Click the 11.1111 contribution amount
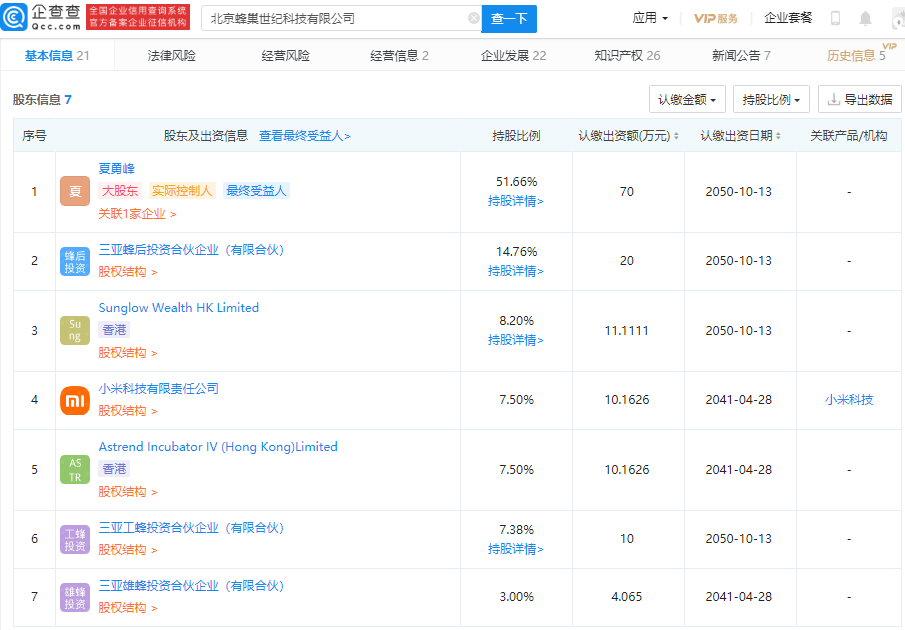The image size is (905, 630). tap(627, 331)
